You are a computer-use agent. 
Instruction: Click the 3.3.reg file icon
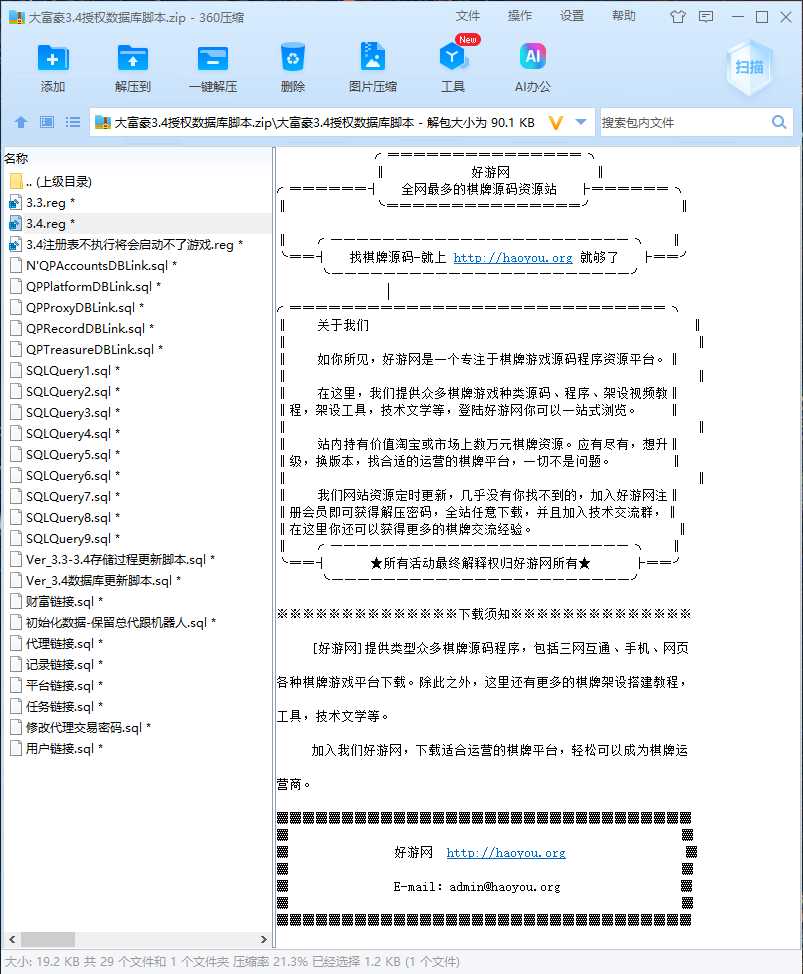[x=16, y=203]
